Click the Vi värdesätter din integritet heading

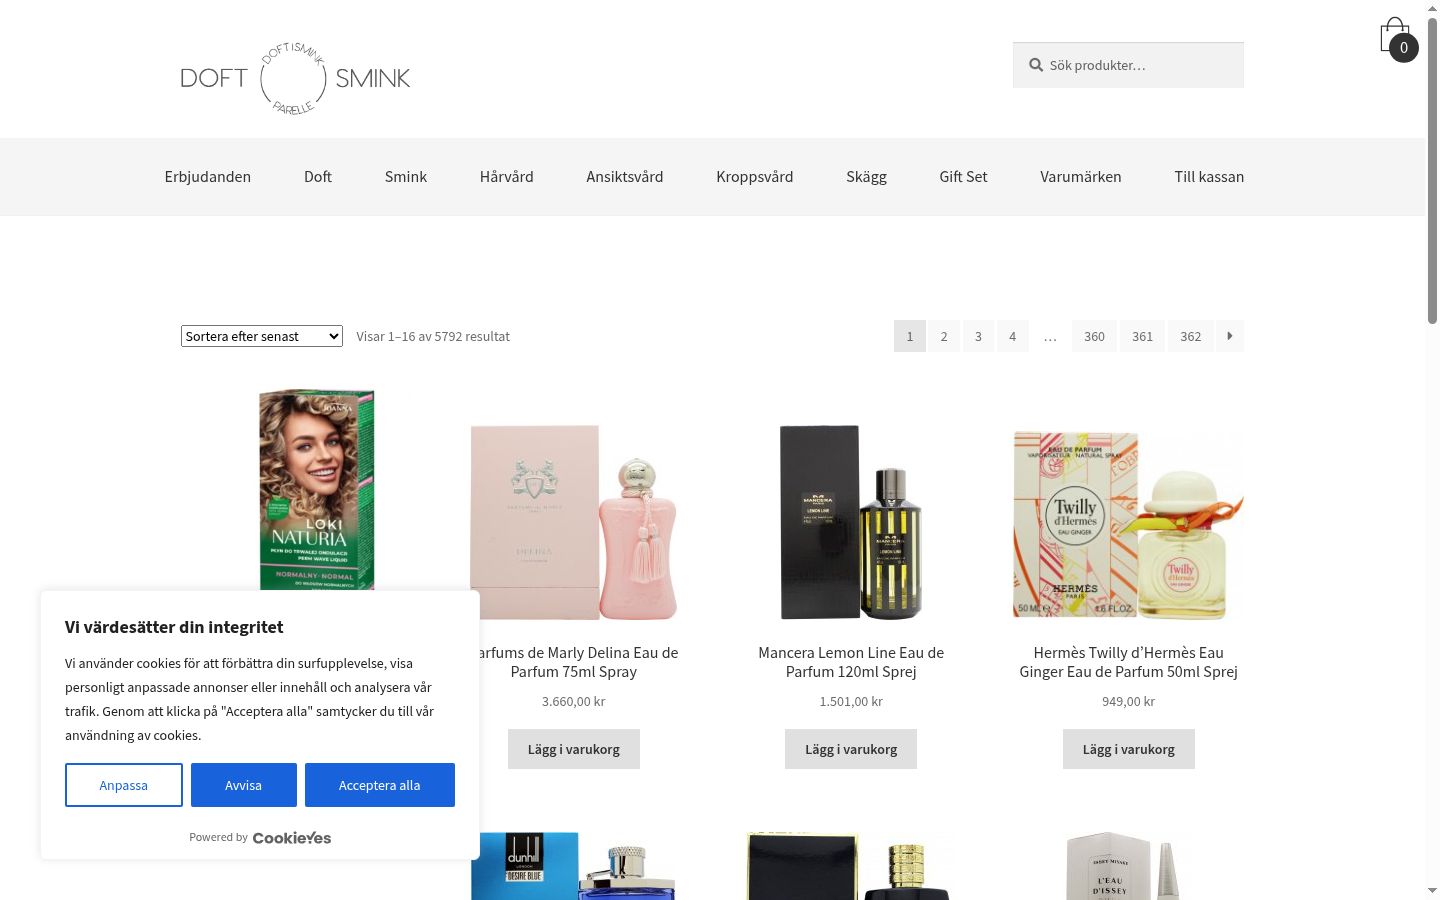click(174, 627)
